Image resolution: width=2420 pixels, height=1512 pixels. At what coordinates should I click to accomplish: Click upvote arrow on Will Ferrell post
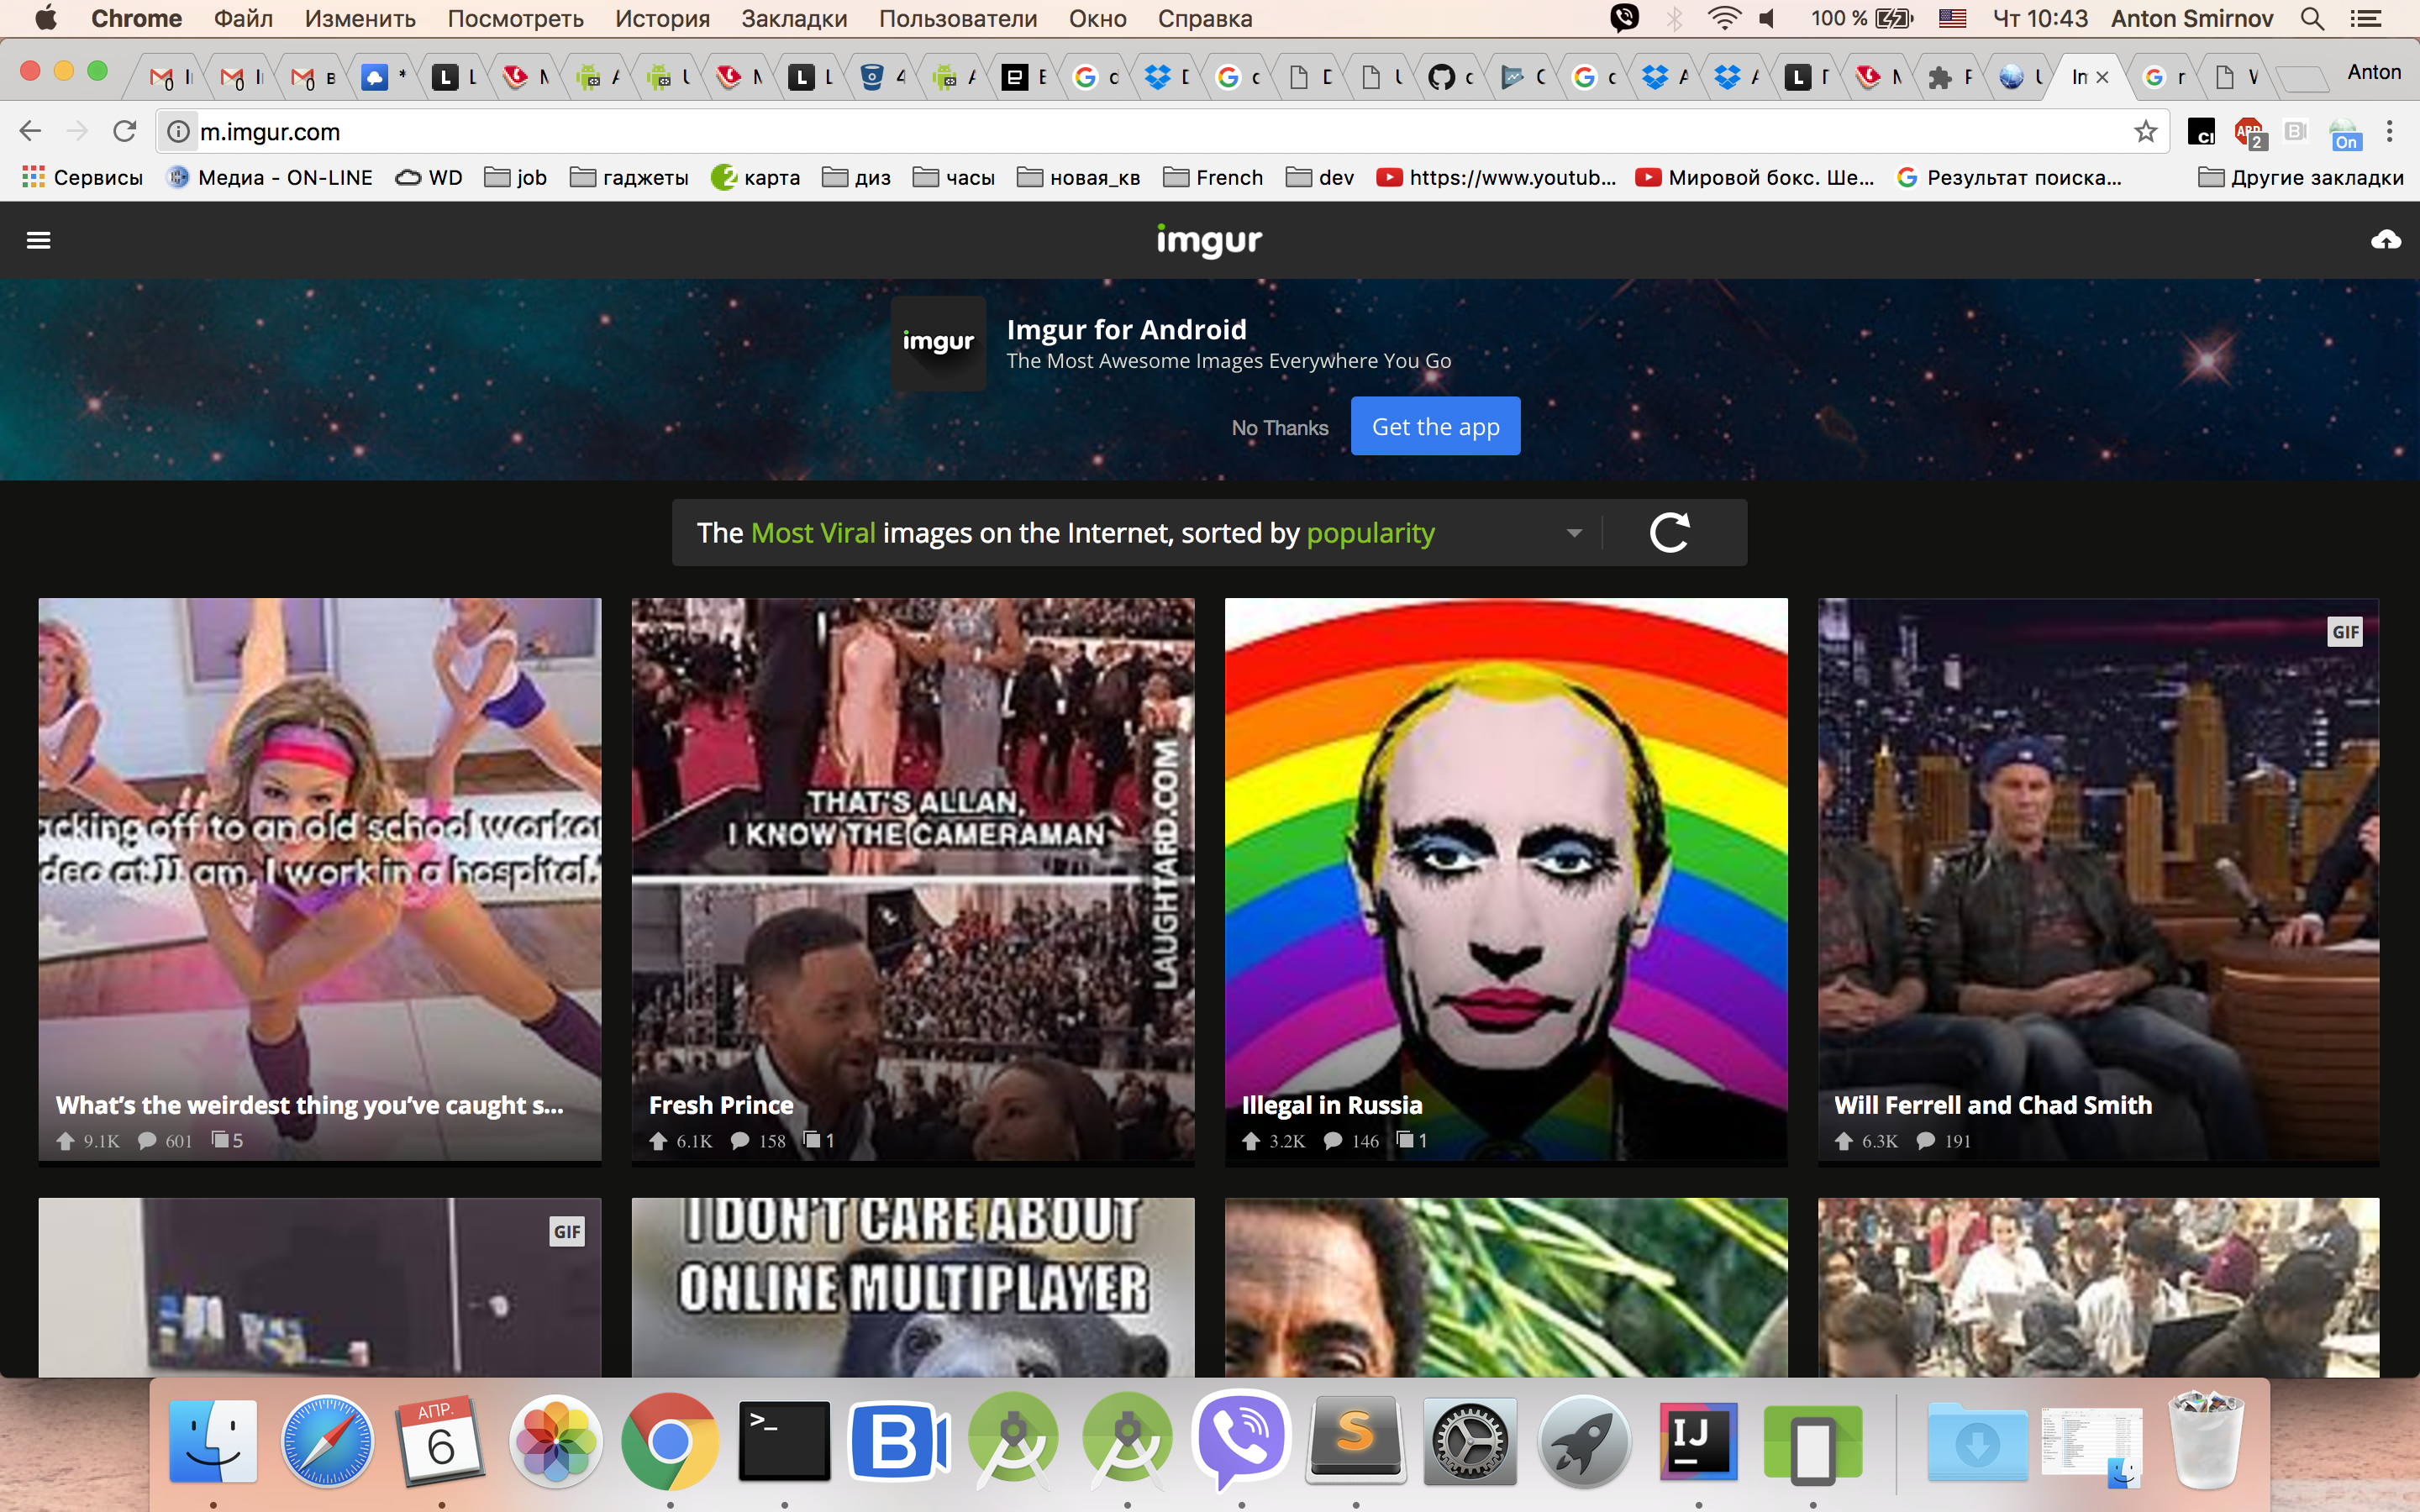coord(1843,1141)
